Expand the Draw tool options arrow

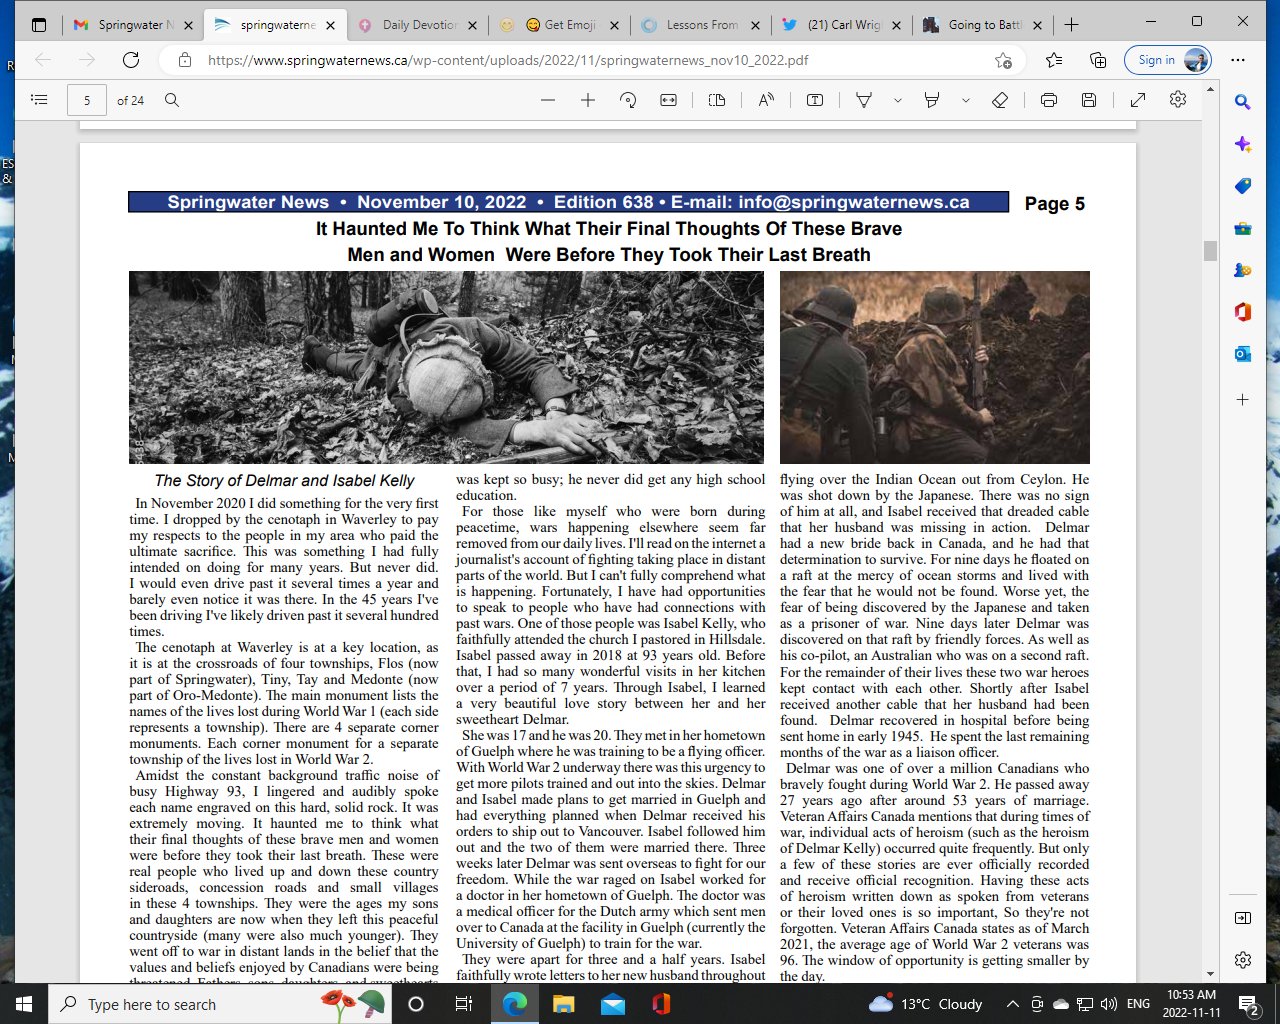897,100
